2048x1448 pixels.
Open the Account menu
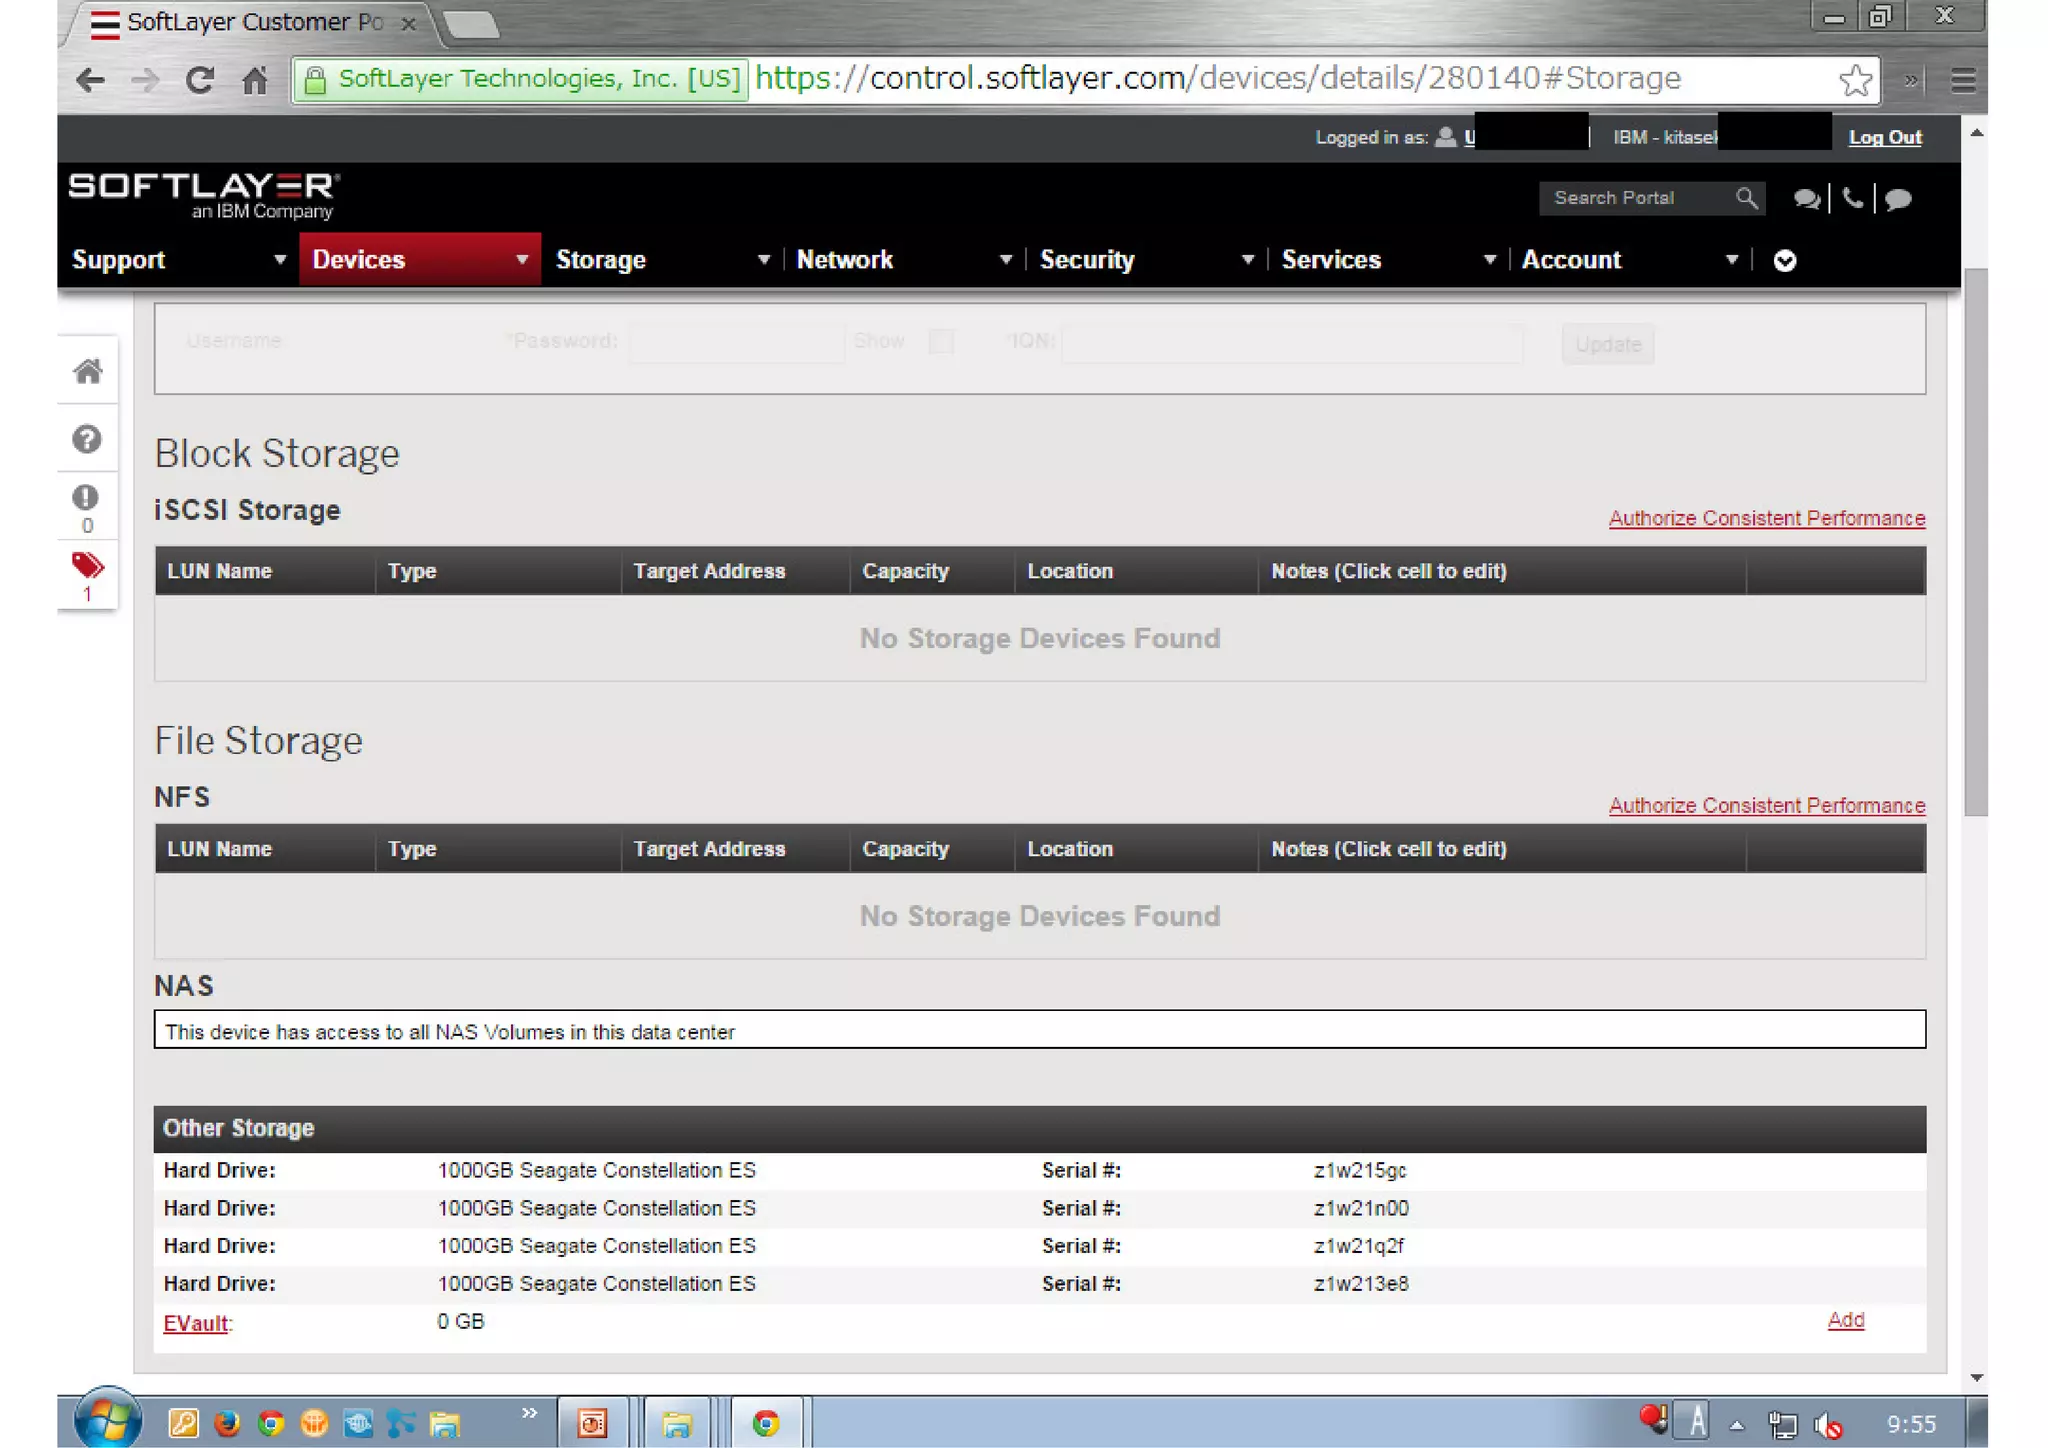pos(1571,260)
